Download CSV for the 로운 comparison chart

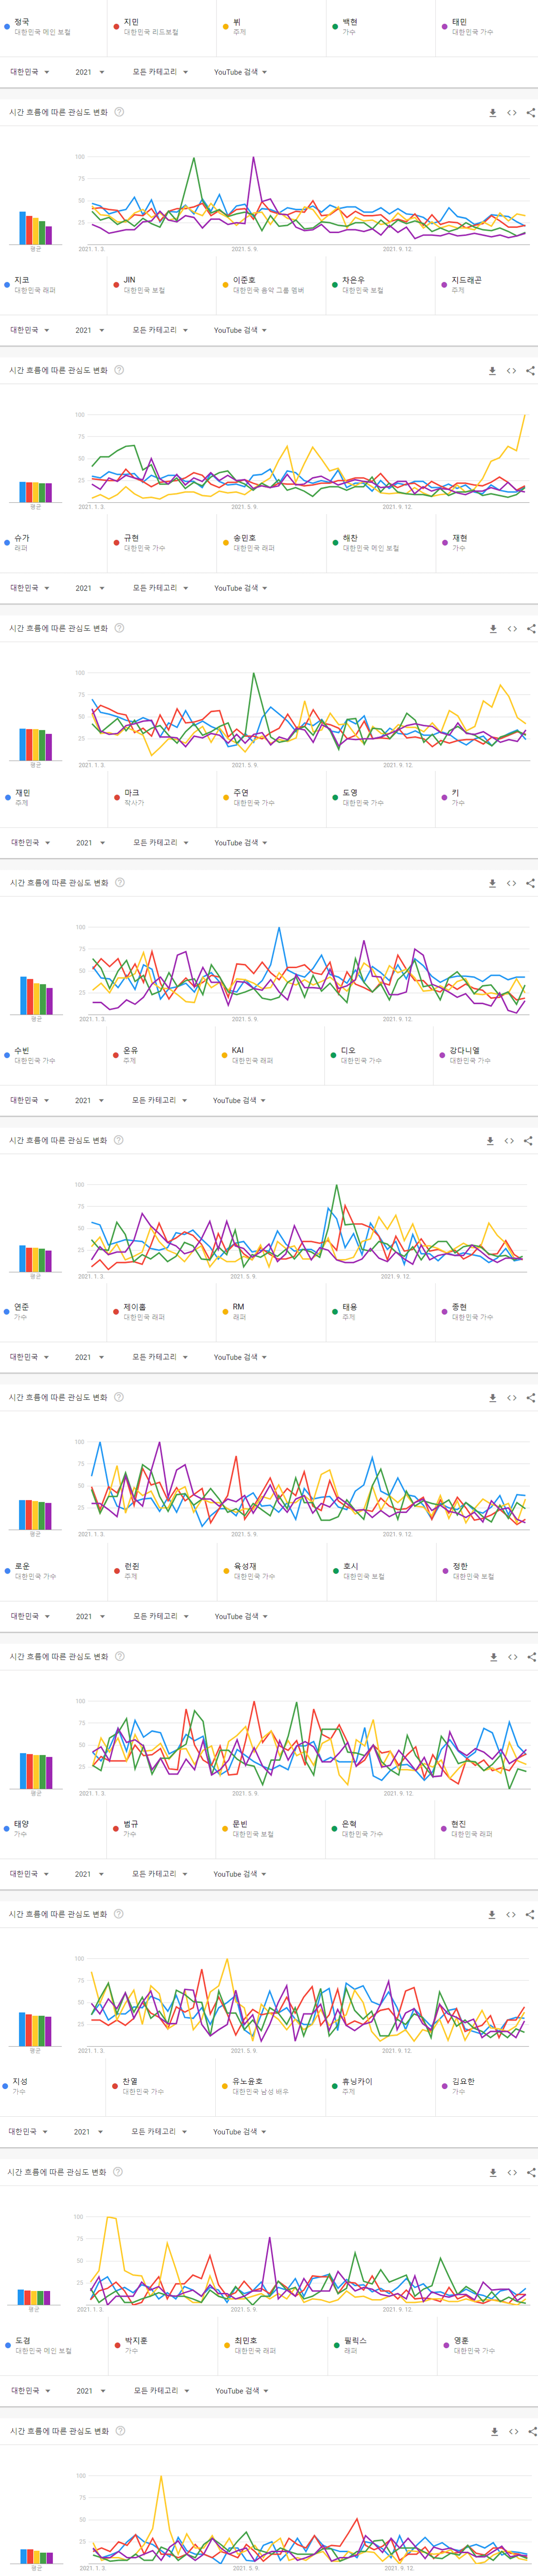[x=493, y=1657]
